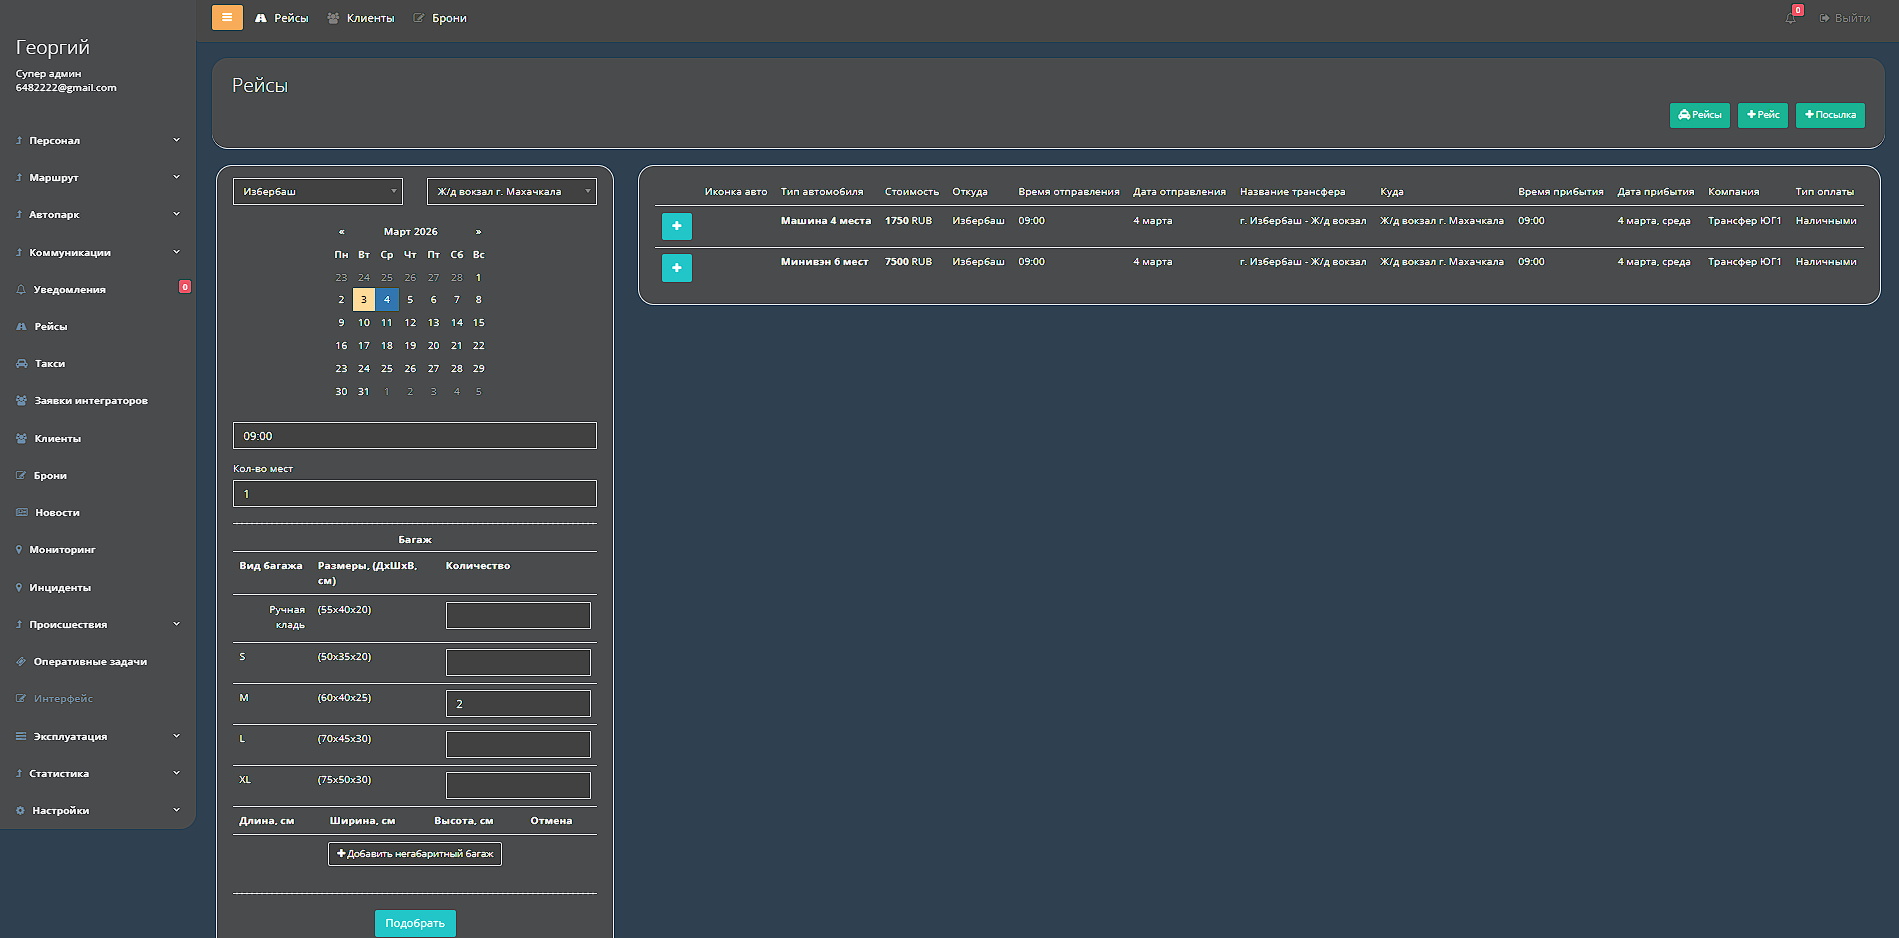The width and height of the screenshot is (1899, 938).
Task: Click the orange hamburger menu toggle
Action: [227, 17]
